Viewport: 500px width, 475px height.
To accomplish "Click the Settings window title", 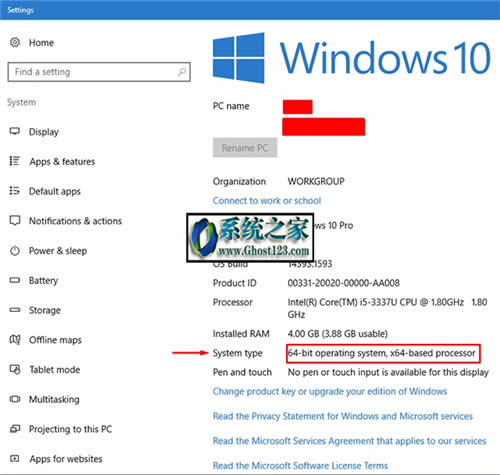I will point(20,10).
